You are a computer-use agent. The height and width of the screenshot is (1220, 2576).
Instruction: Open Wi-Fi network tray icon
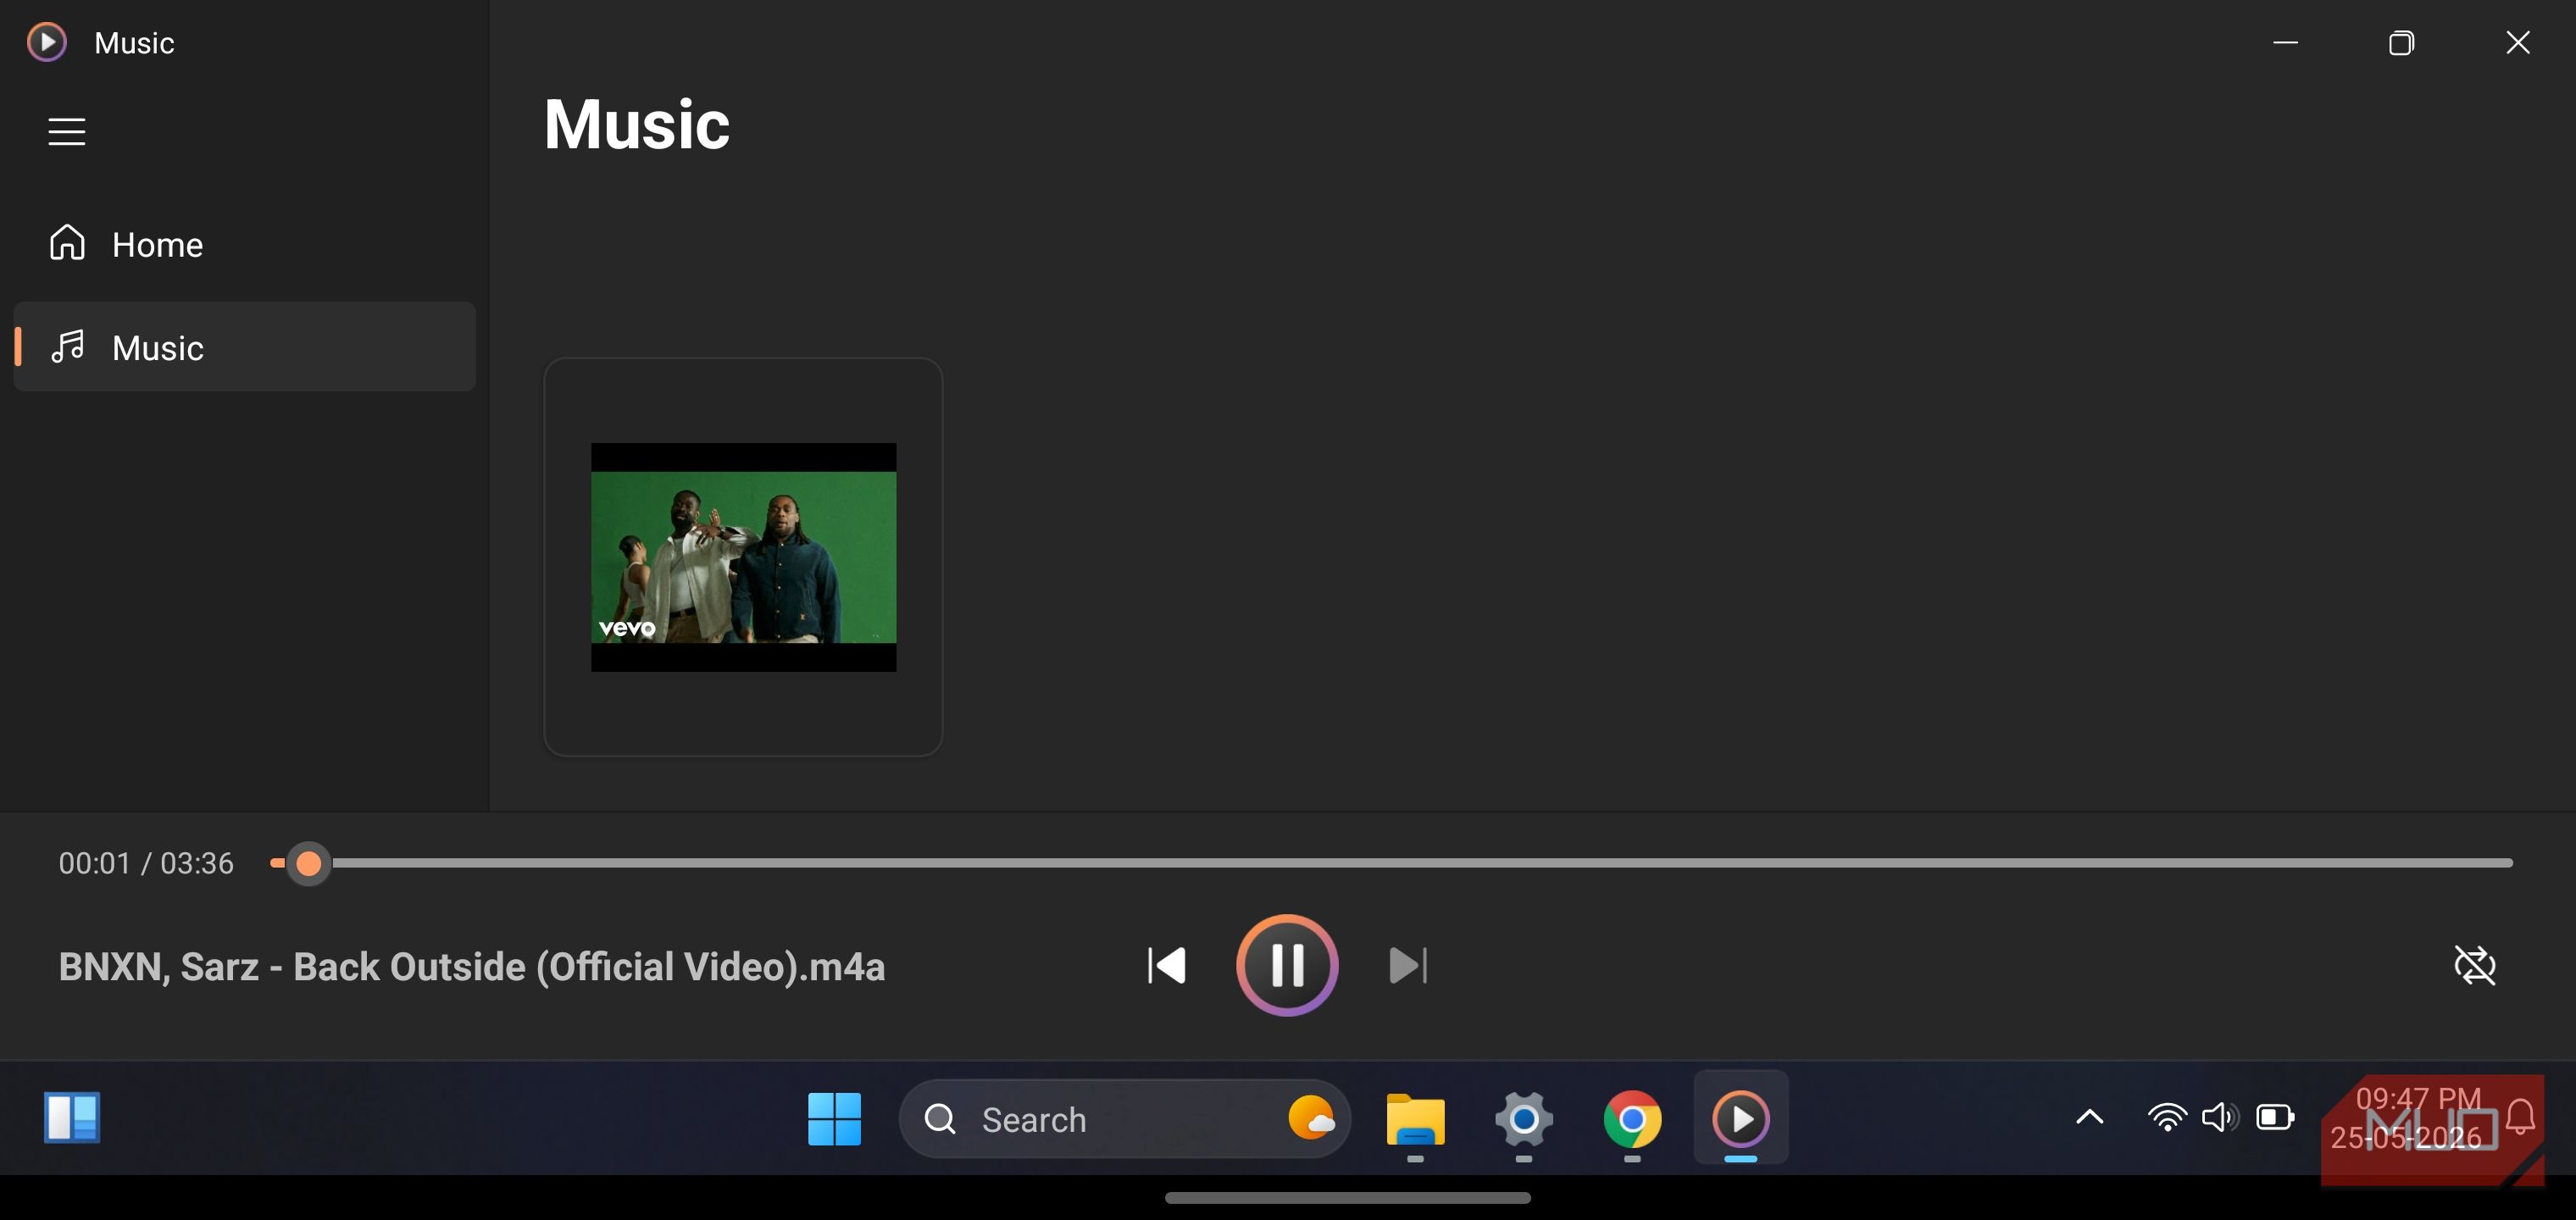pos(2166,1117)
